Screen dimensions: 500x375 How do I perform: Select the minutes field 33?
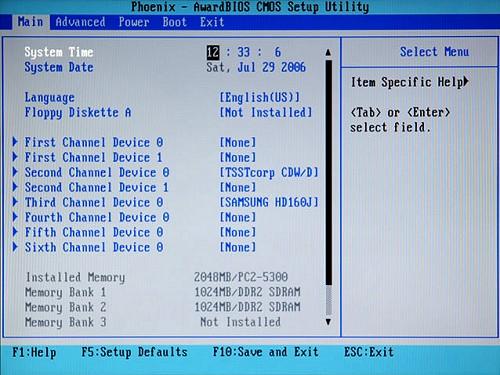(x=244, y=52)
